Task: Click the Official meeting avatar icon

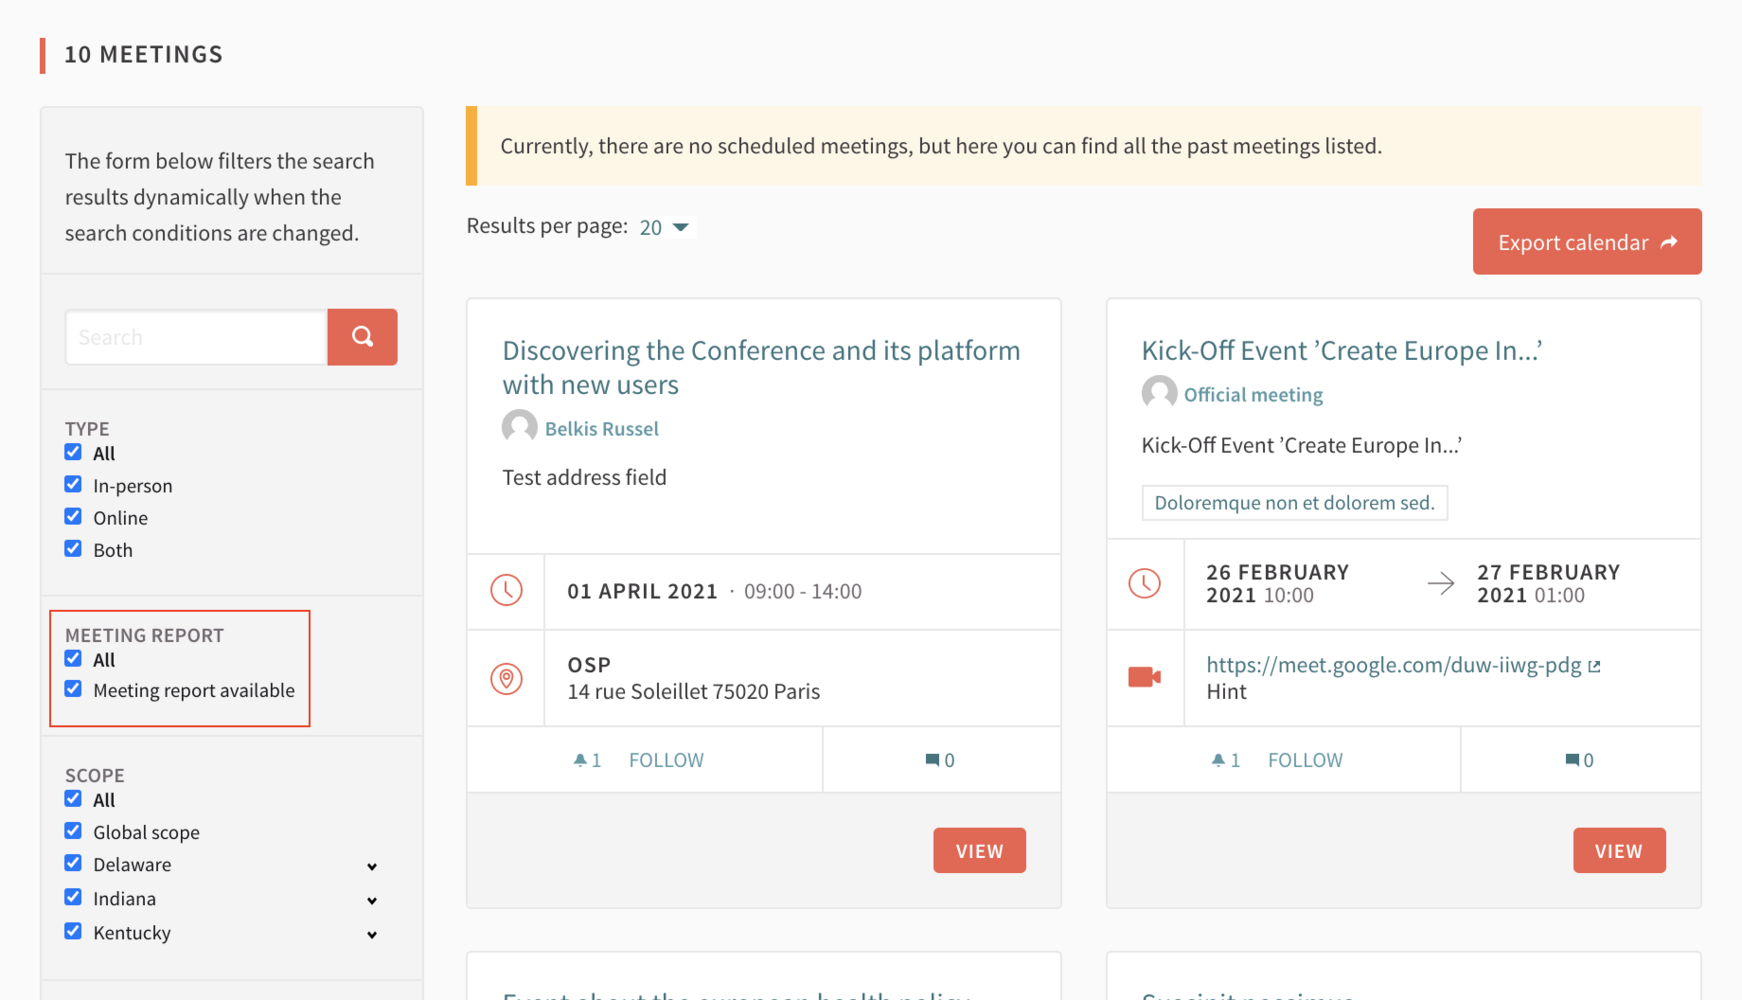Action: (x=1159, y=393)
